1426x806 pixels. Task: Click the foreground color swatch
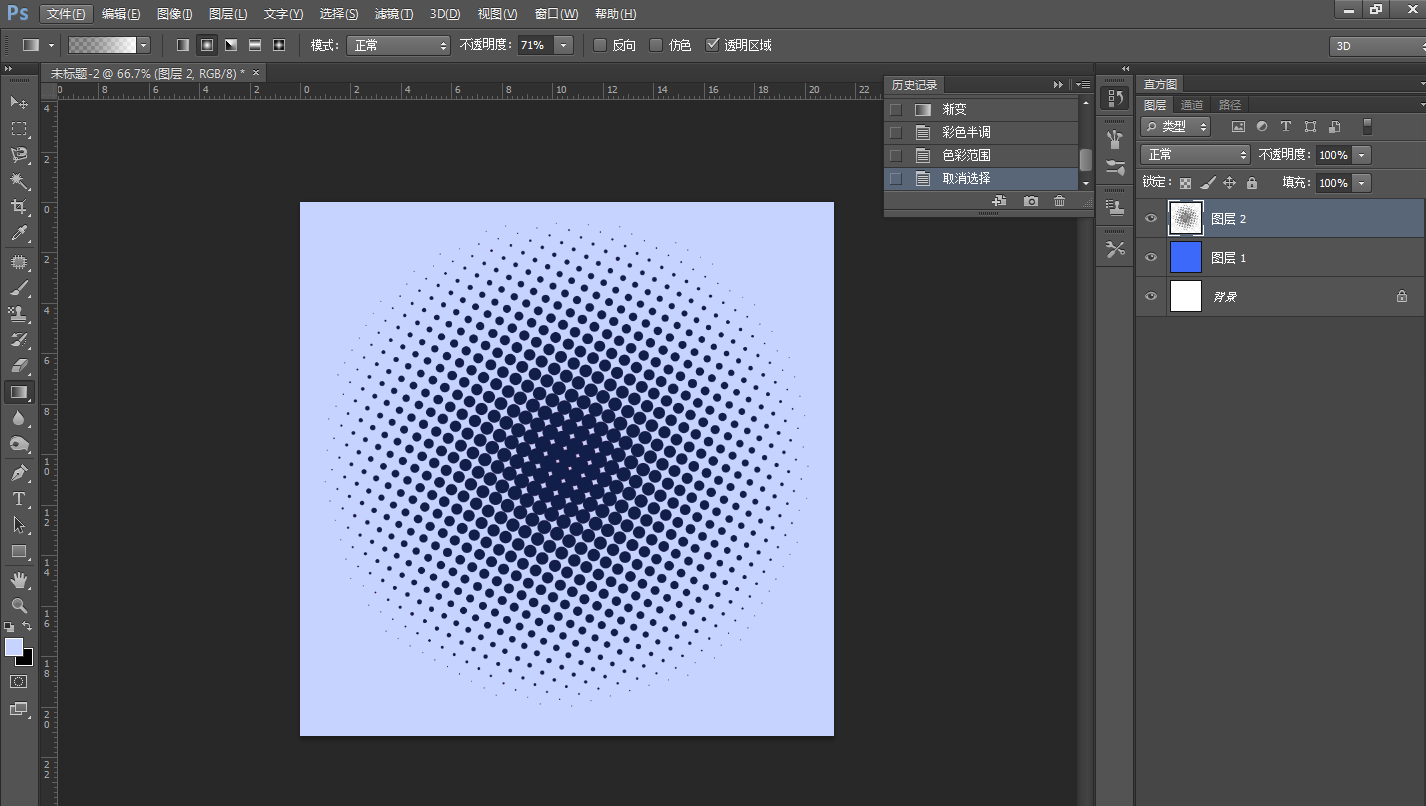13,647
